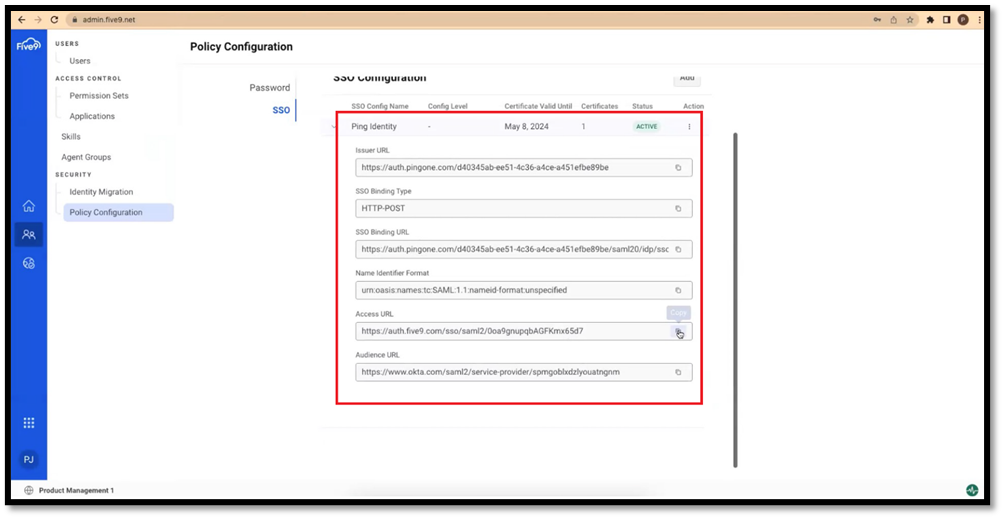The width and height of the screenshot is (1003, 518).
Task: Click the SSO Binding Type field
Action: coord(524,208)
